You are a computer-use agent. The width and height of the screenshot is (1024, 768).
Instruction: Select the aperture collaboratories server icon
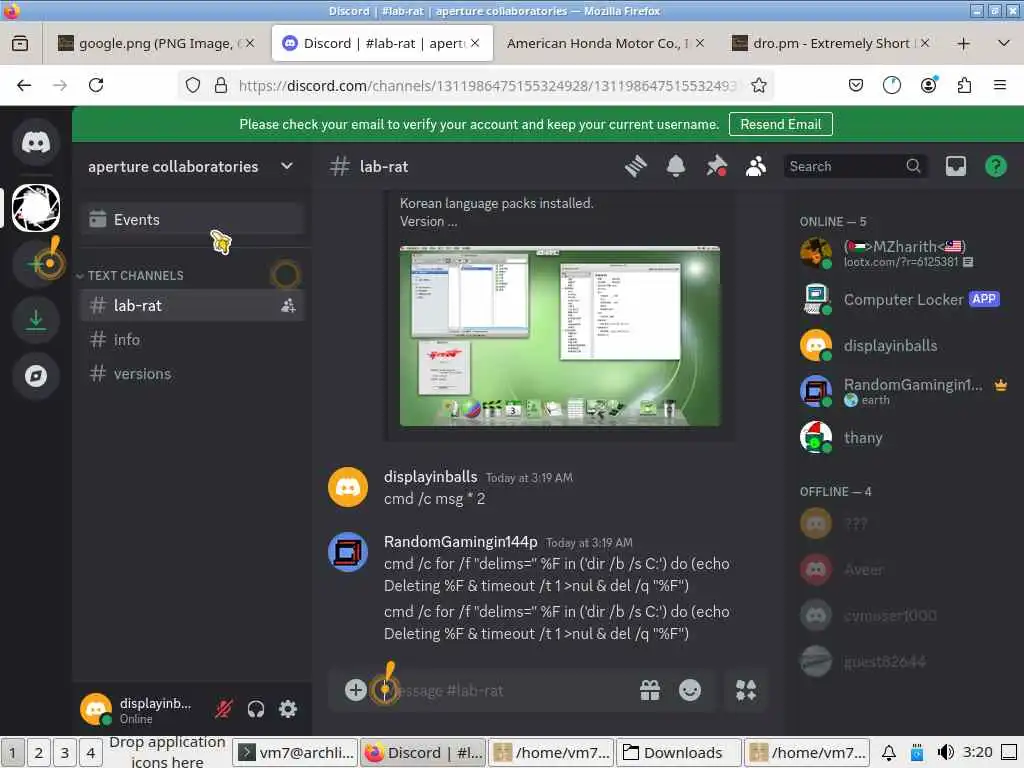pyautogui.click(x=36, y=208)
